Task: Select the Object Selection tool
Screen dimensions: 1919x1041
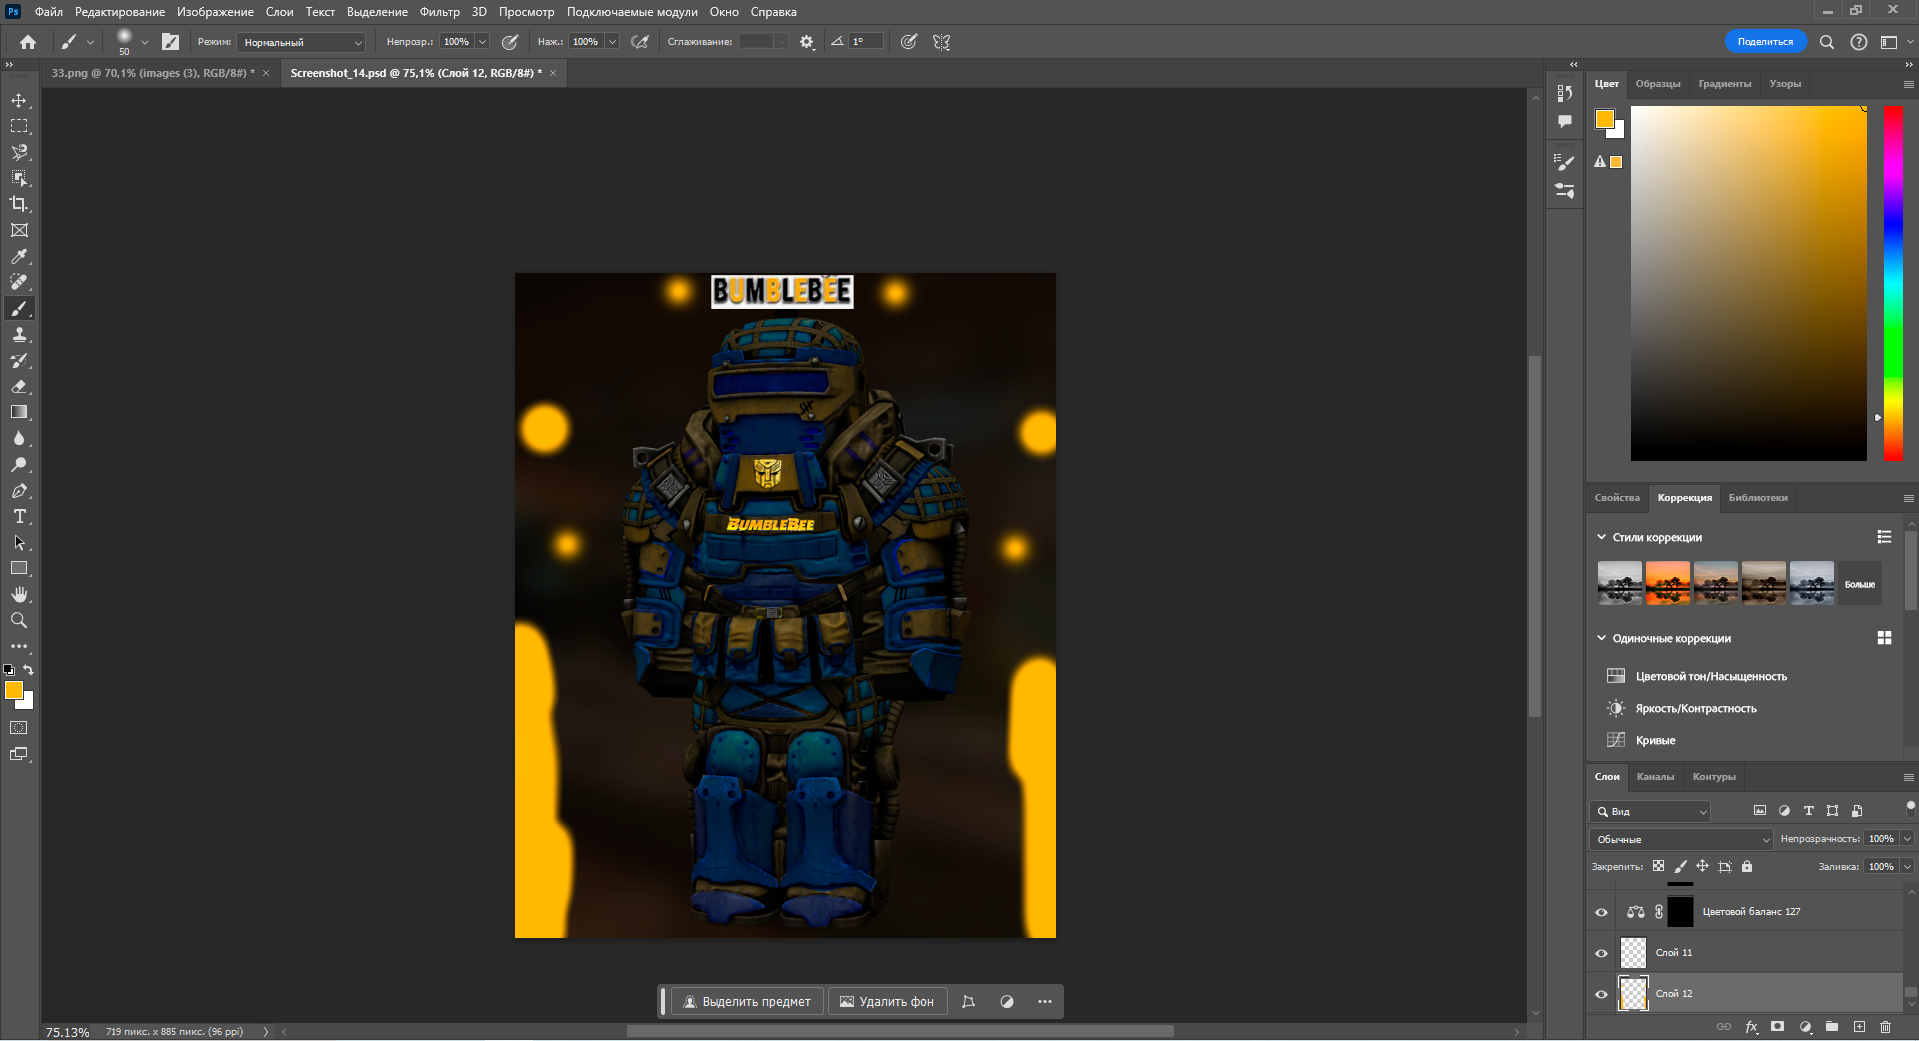Action: tap(19, 178)
